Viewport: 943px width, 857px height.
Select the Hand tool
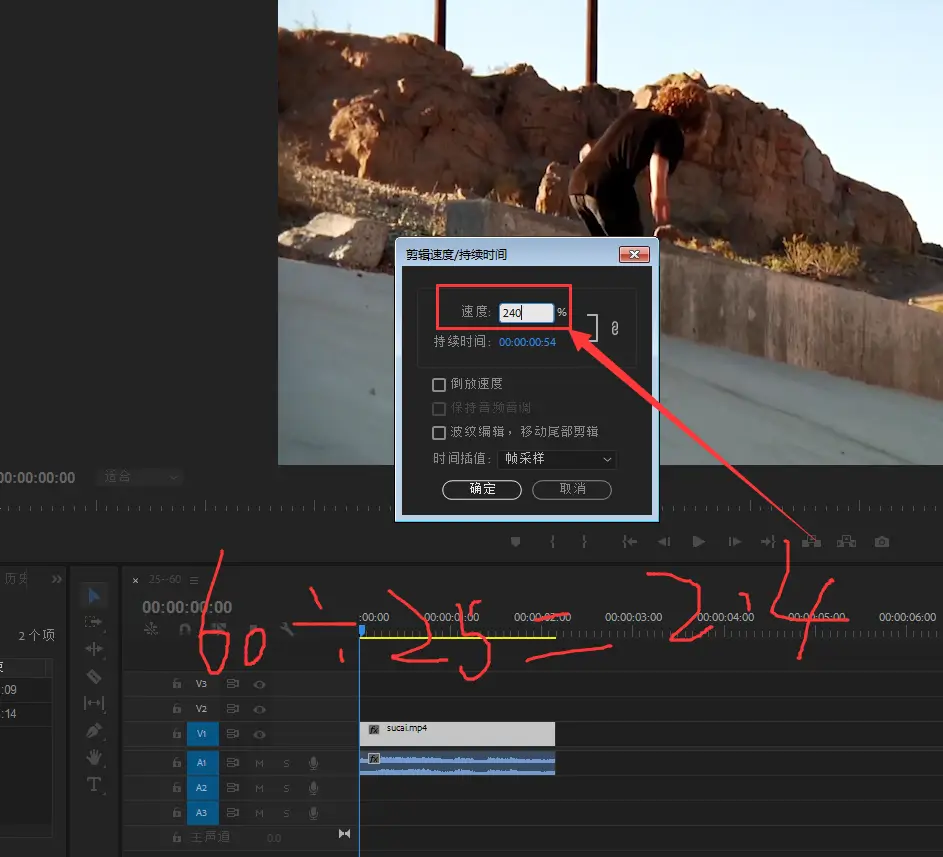(x=94, y=757)
